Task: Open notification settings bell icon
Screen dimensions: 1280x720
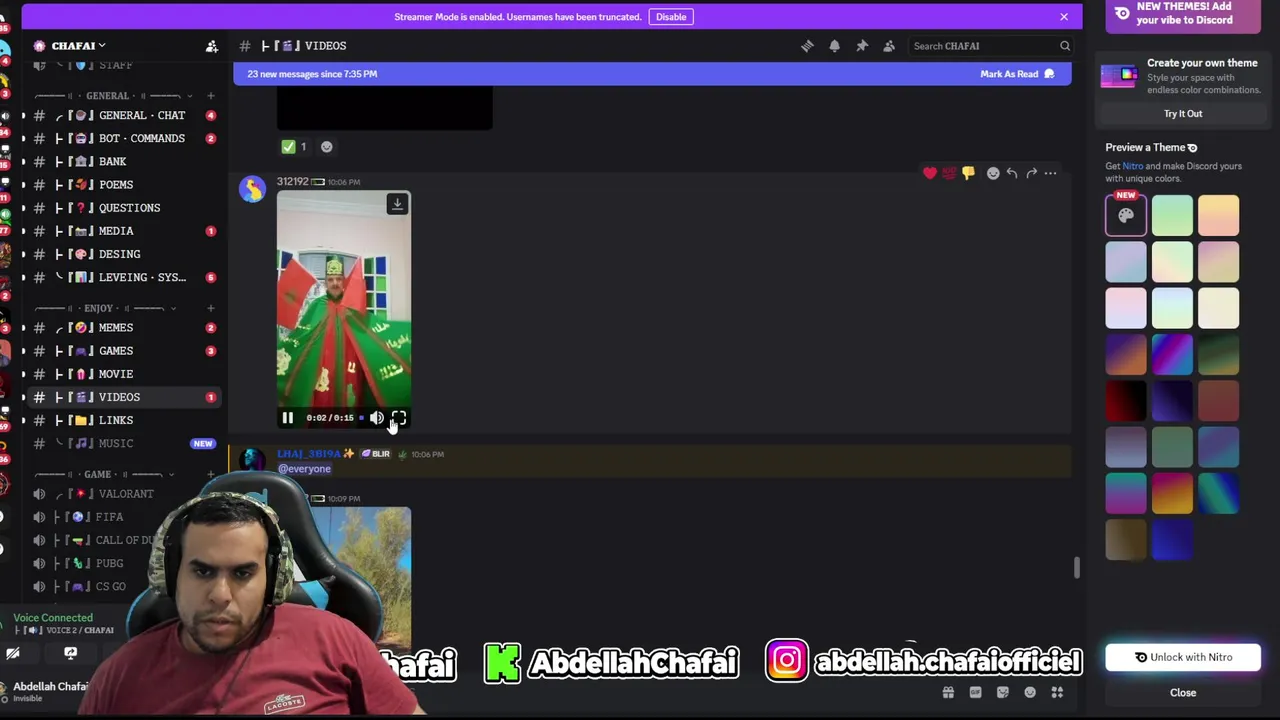Action: tap(834, 46)
